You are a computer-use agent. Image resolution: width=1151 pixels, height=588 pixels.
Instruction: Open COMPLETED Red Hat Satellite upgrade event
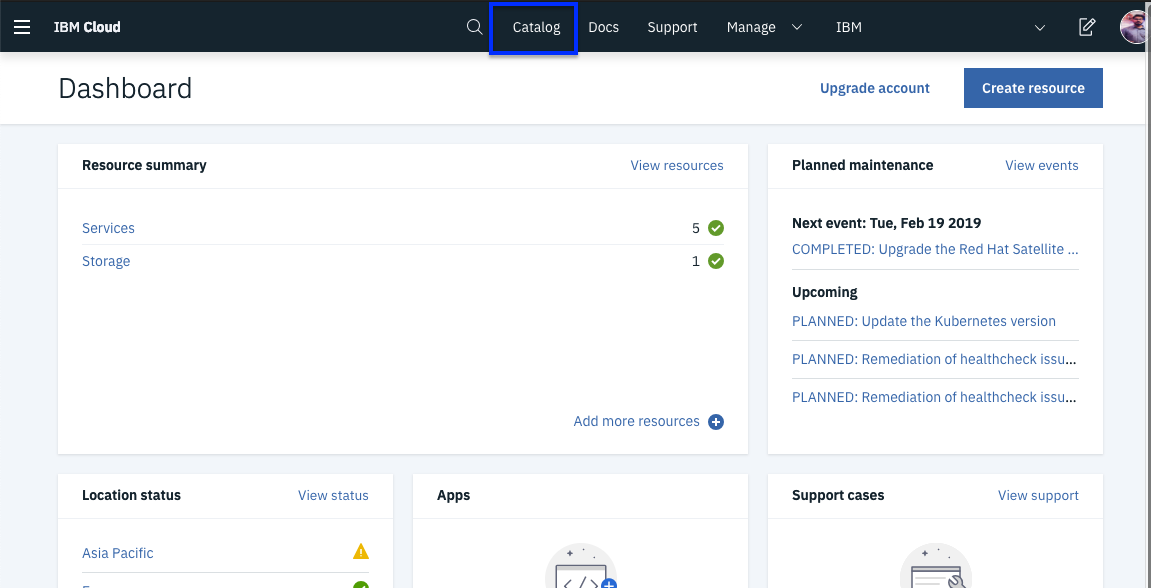[x=935, y=250]
